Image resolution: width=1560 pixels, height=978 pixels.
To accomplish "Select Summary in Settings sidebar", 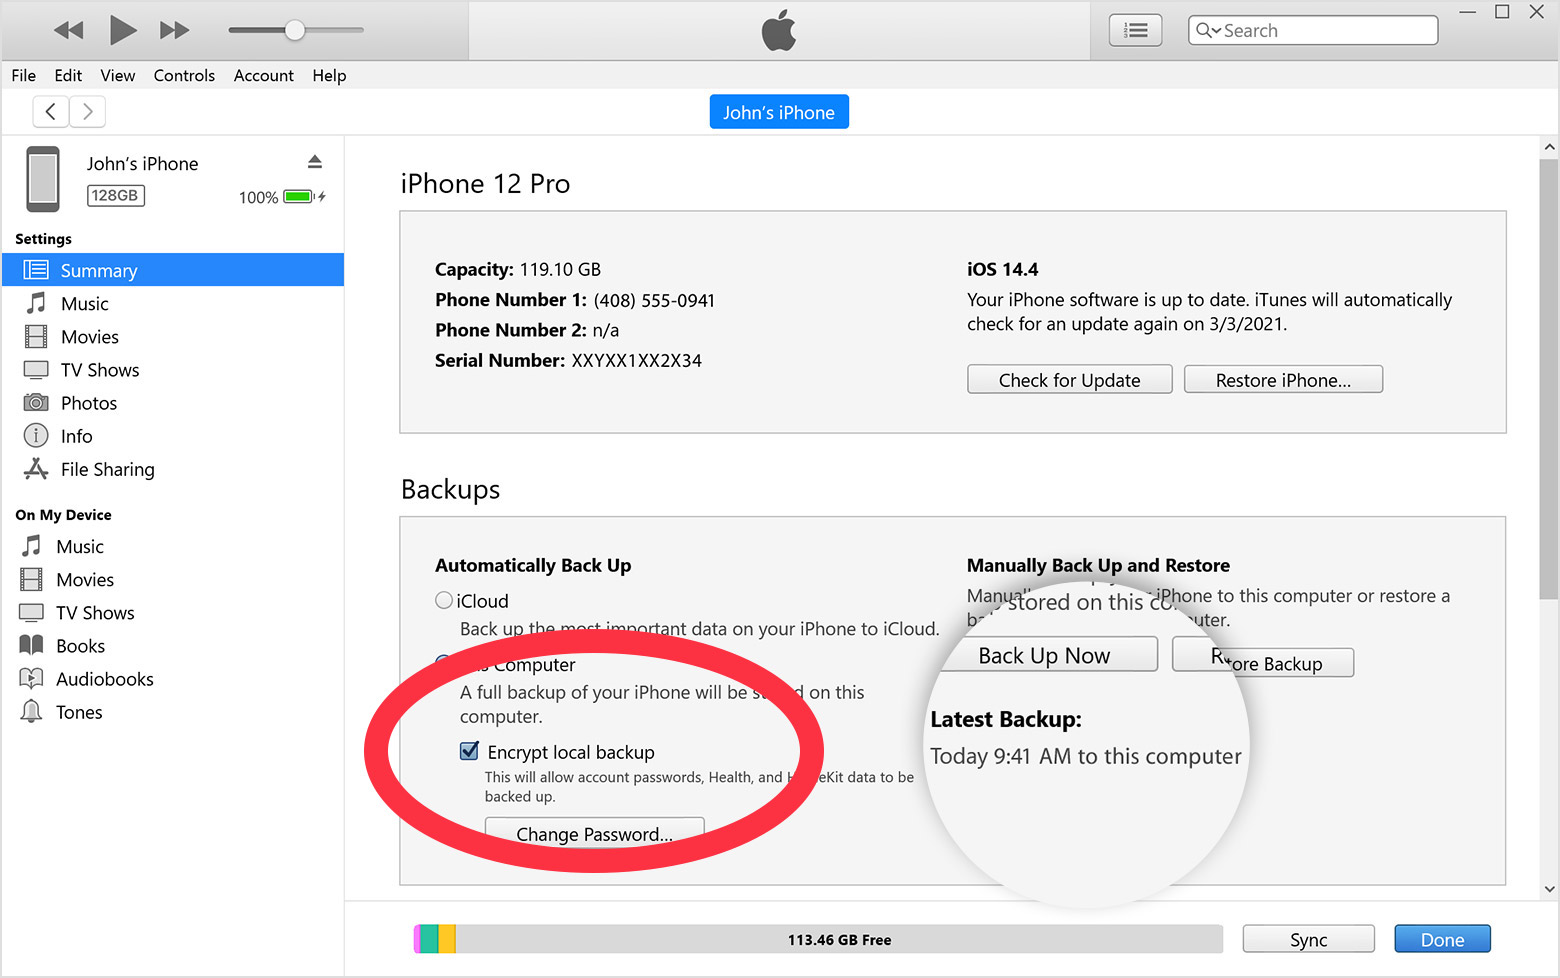I will [x=173, y=270].
